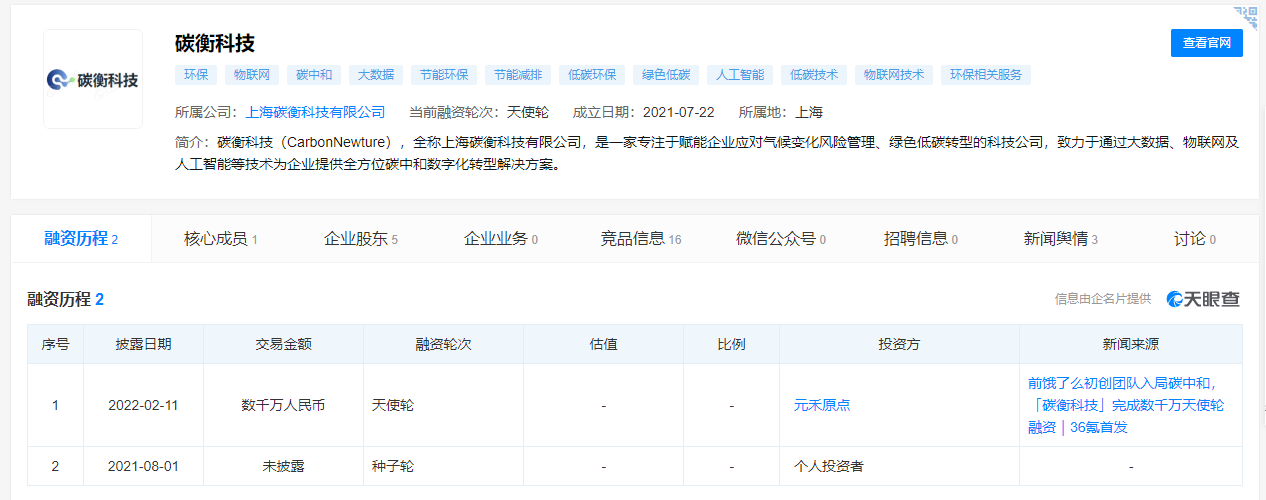Select the 节能减排 tag
Screen dimensions: 1266x500
coord(518,75)
